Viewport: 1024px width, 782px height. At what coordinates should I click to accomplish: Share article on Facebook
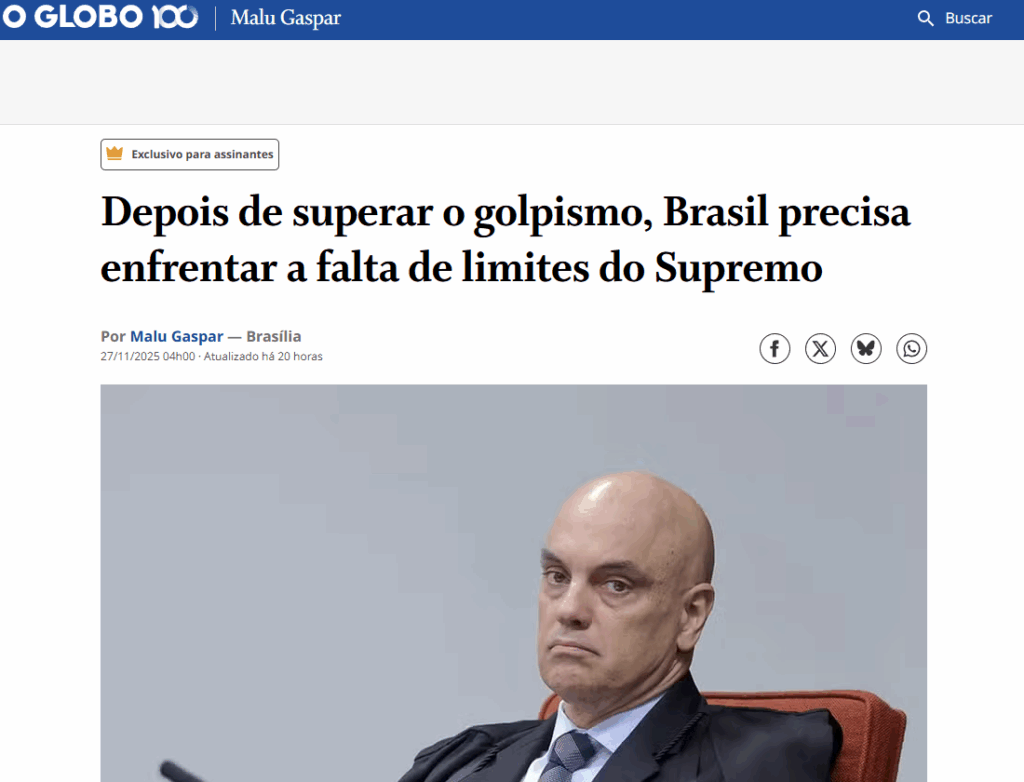coord(775,348)
